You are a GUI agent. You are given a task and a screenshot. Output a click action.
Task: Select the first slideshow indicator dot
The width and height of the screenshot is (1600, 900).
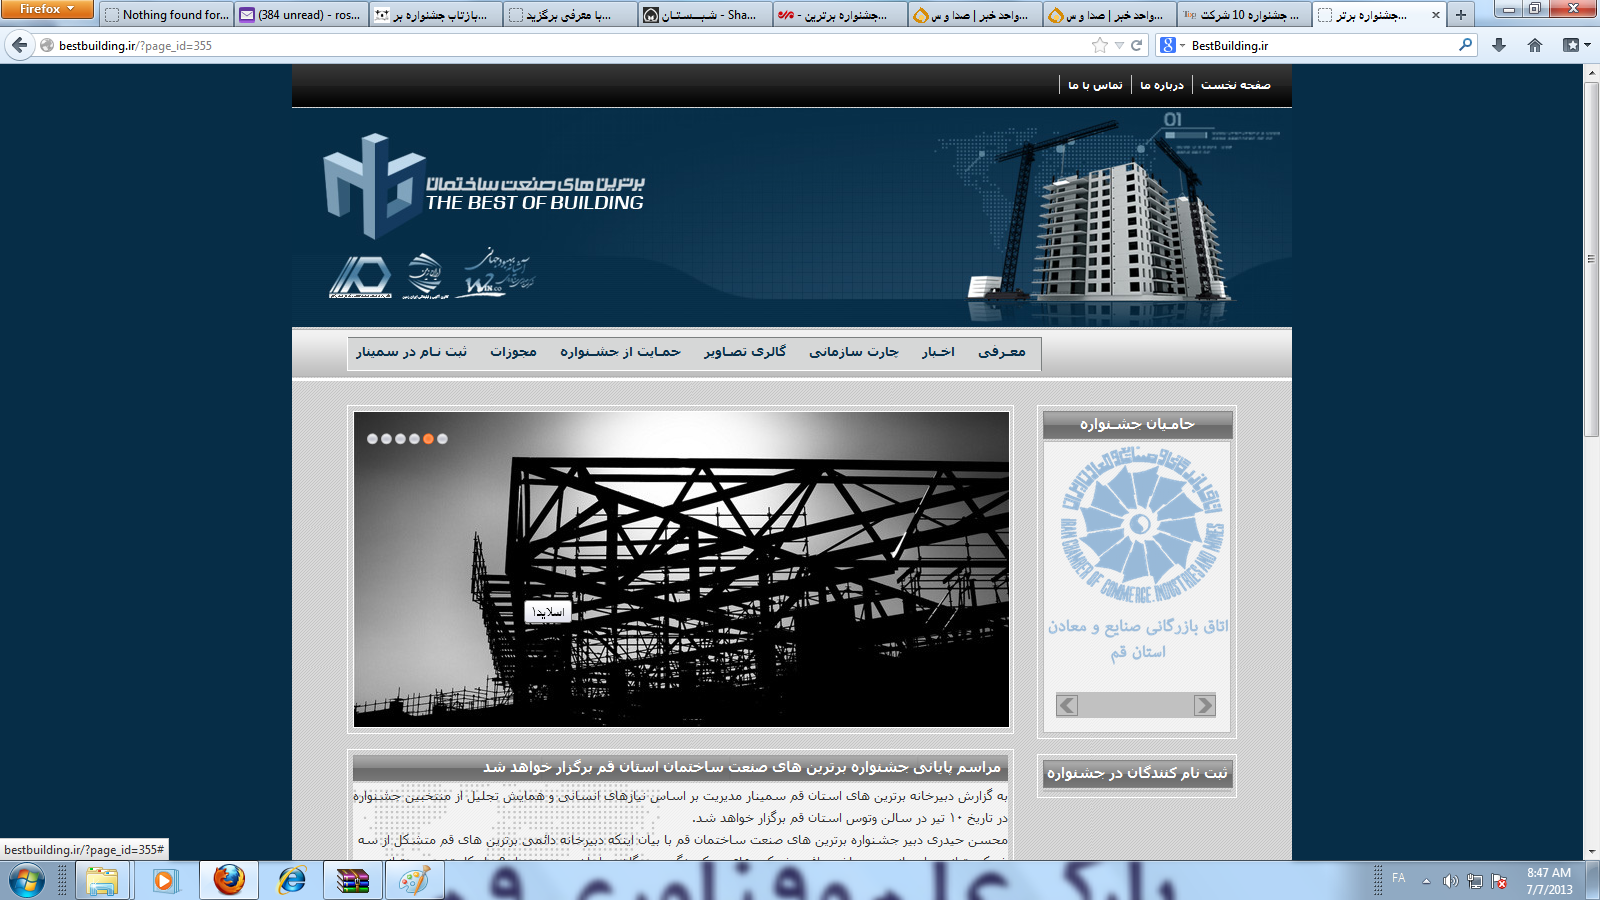[x=372, y=439]
